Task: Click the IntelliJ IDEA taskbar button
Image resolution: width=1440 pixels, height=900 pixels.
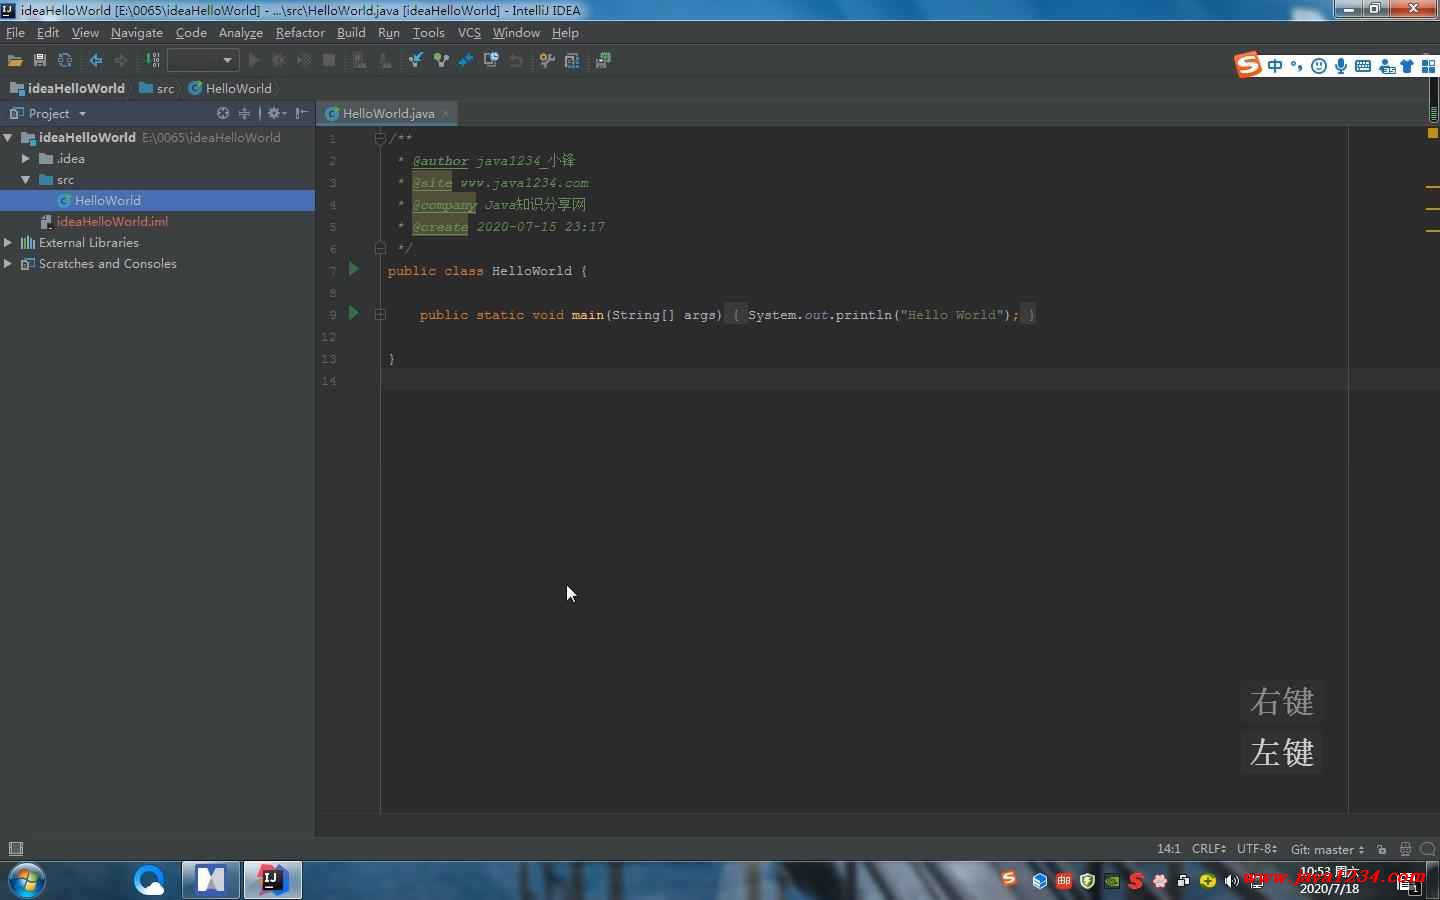Action: [x=272, y=880]
